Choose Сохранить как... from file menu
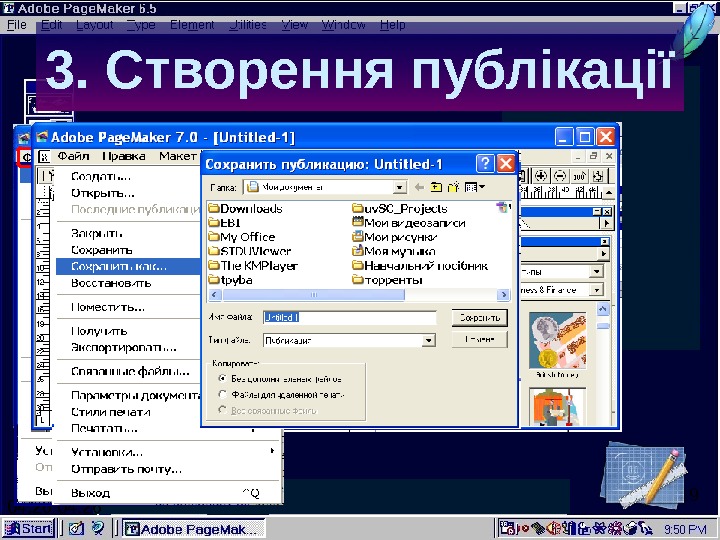Viewport: 720px width, 540px height. click(x=128, y=266)
